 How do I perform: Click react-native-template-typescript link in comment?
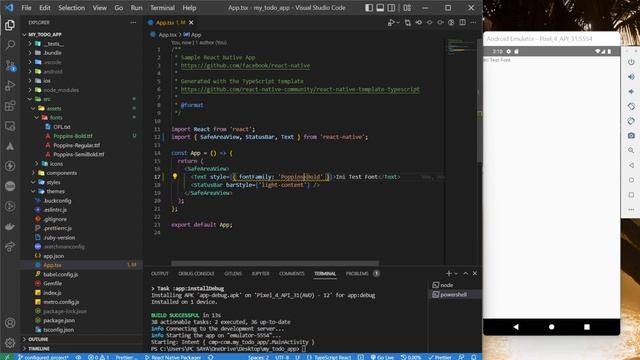point(300,89)
